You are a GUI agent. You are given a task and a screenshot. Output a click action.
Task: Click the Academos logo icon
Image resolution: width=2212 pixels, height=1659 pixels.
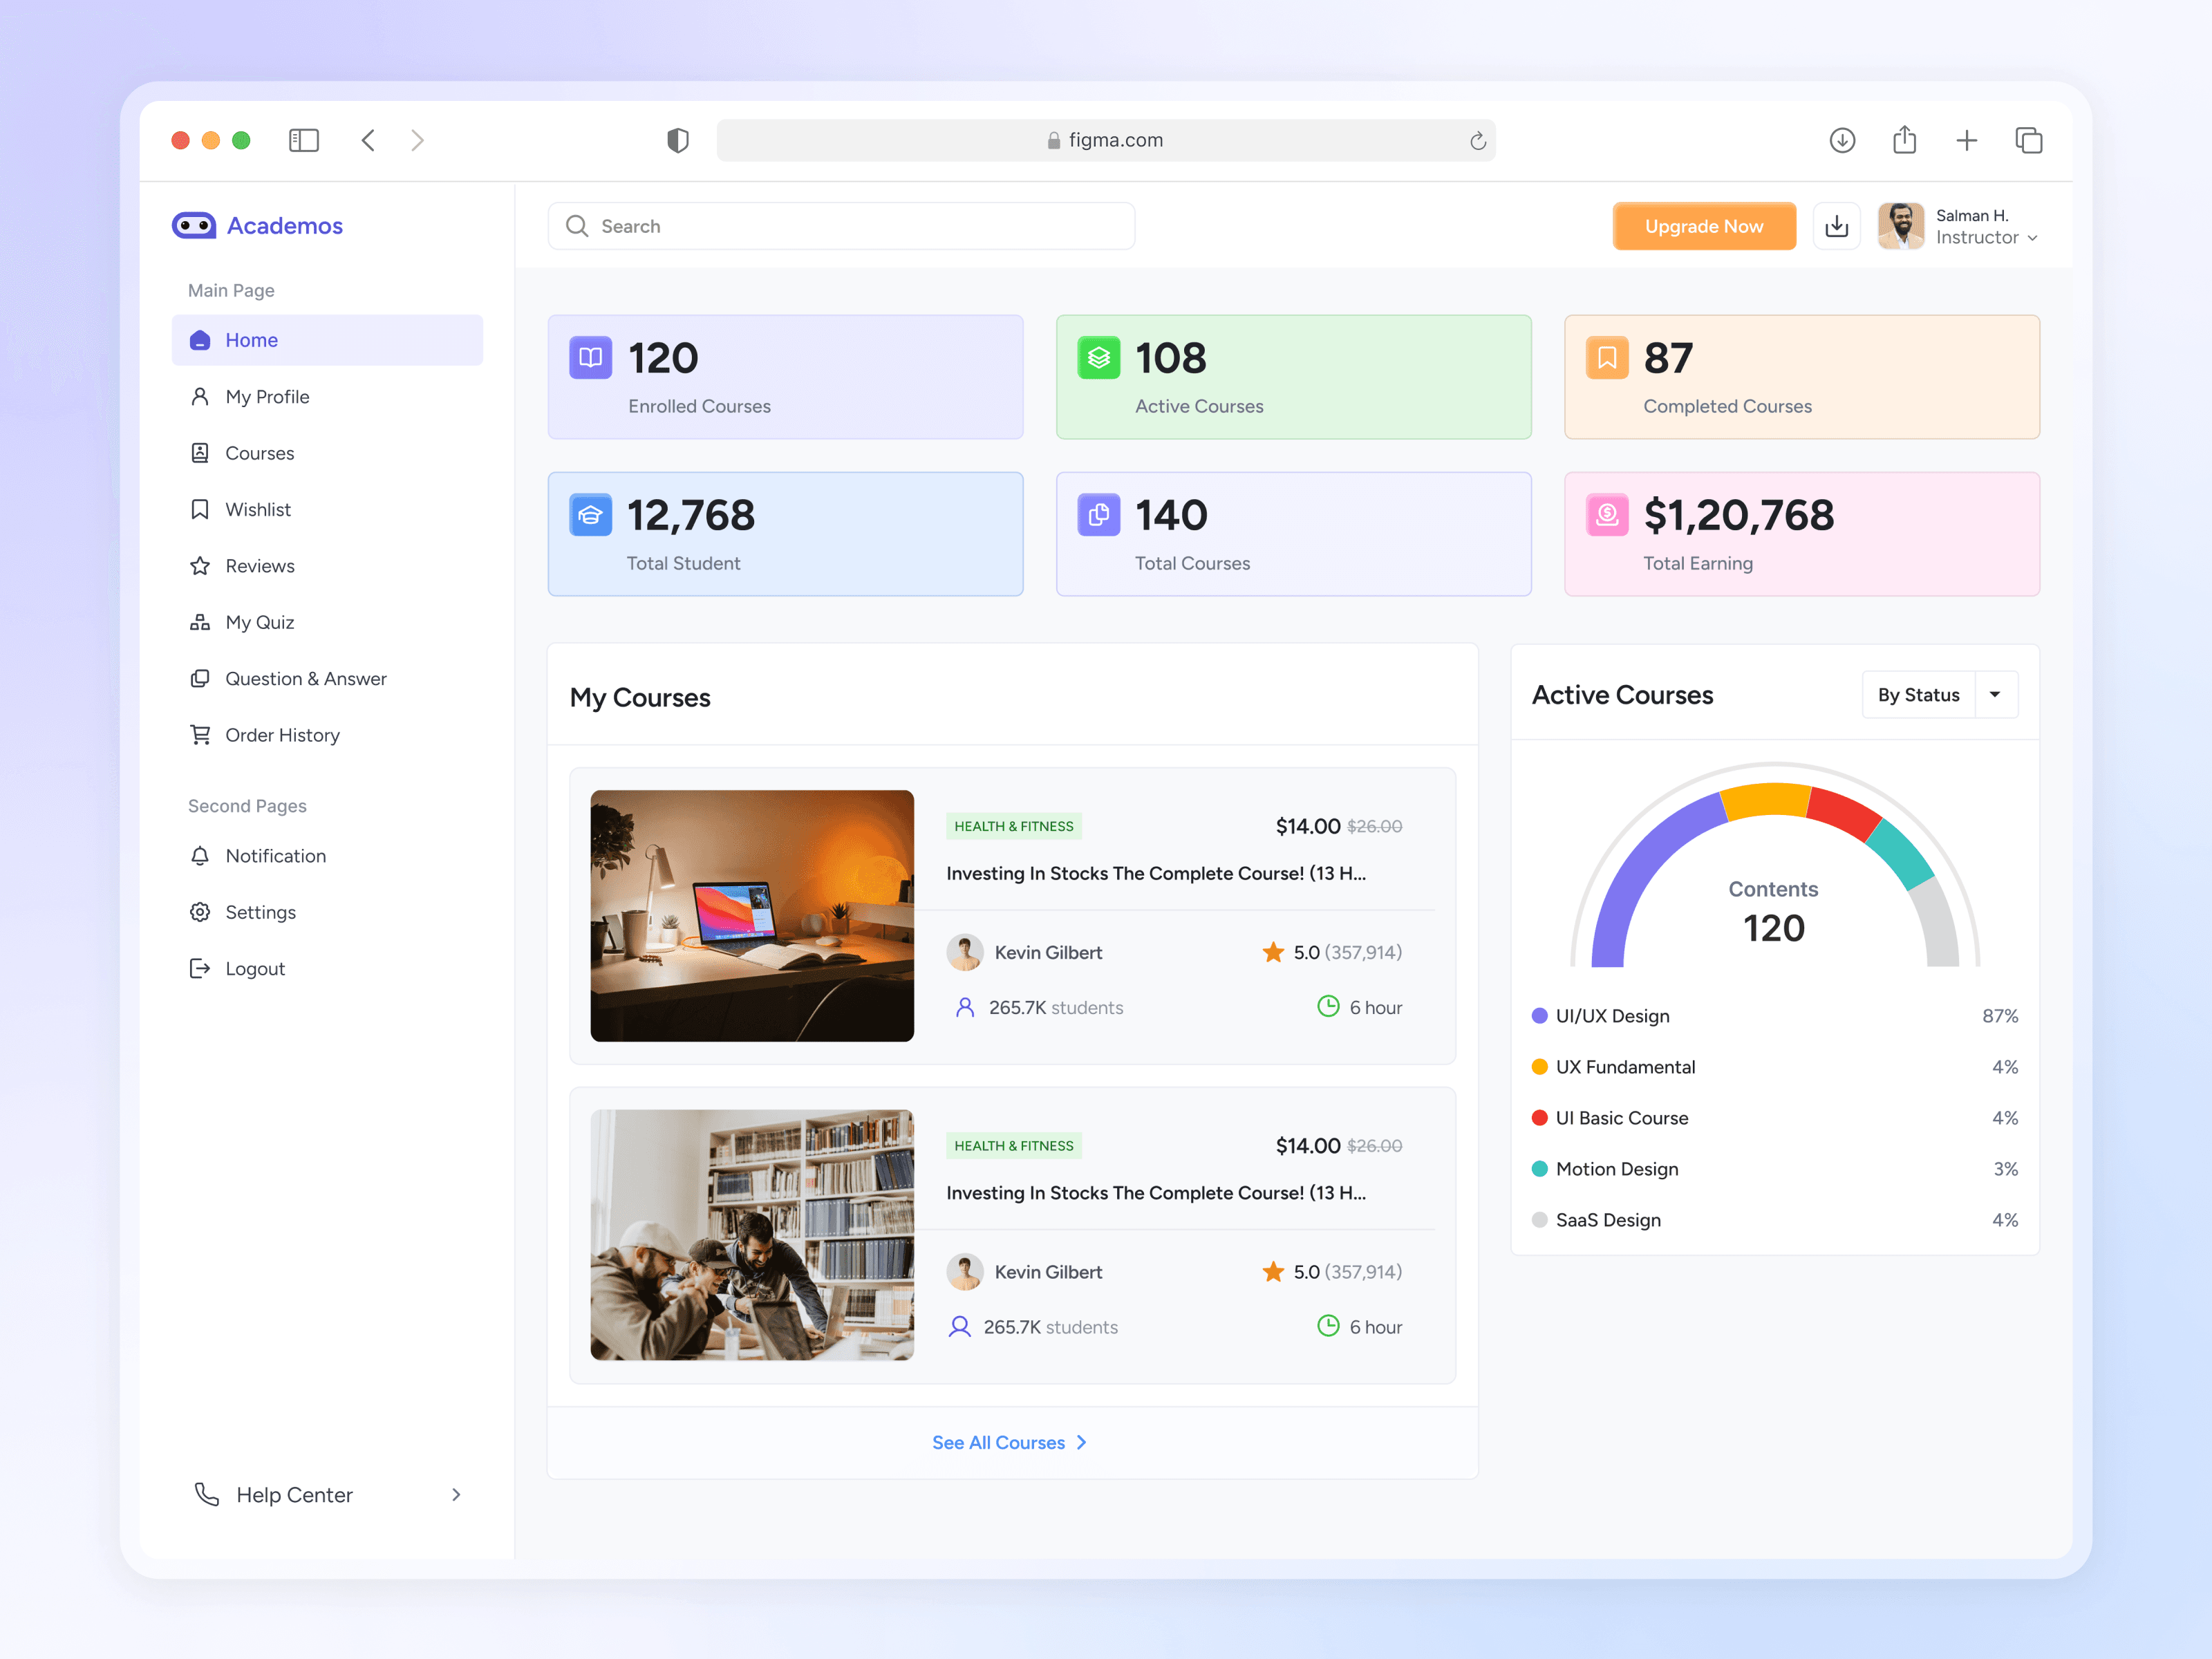[x=193, y=226]
